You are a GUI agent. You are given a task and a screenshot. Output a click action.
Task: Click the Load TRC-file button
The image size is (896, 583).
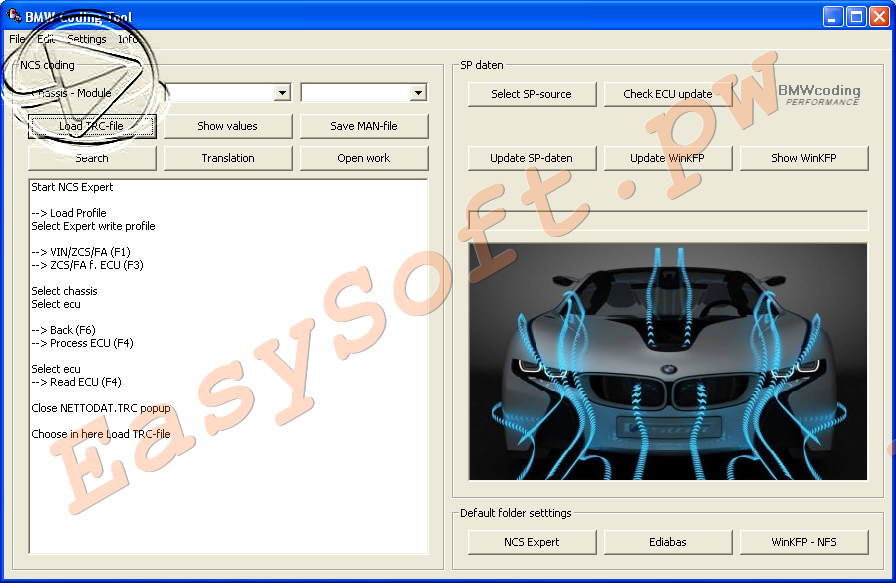92,126
